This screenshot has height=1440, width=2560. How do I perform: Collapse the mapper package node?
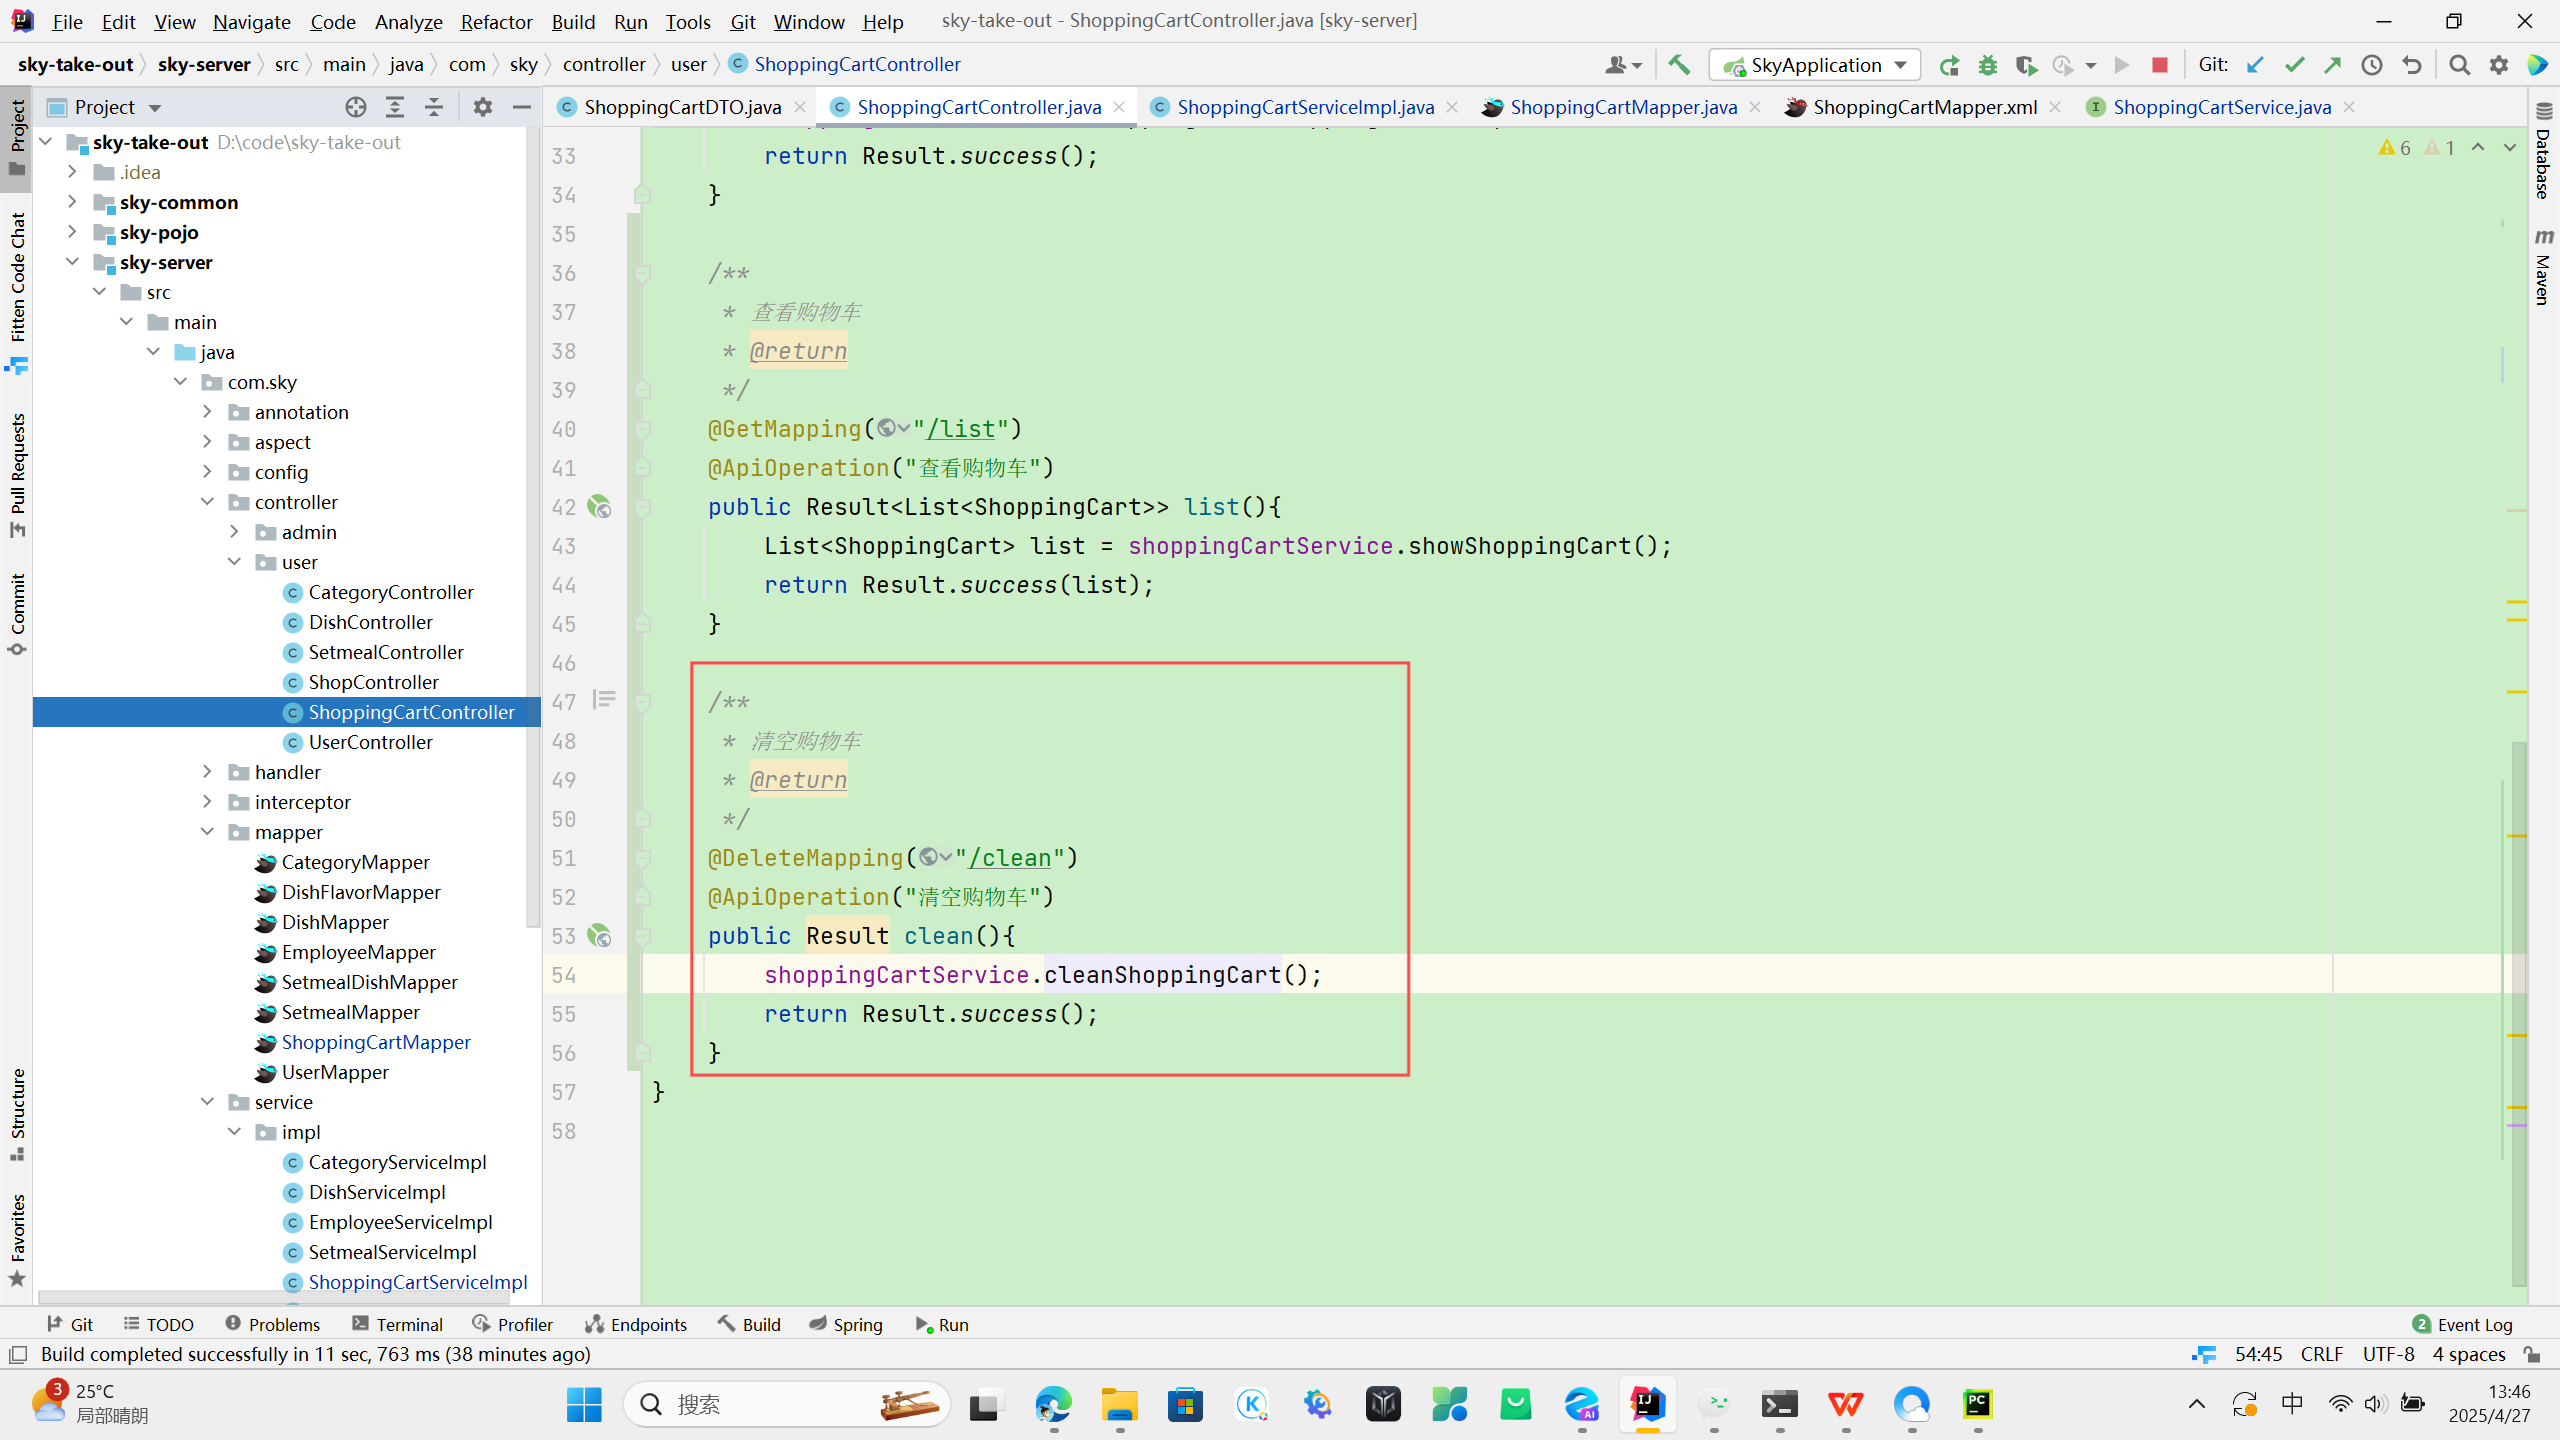[207, 832]
